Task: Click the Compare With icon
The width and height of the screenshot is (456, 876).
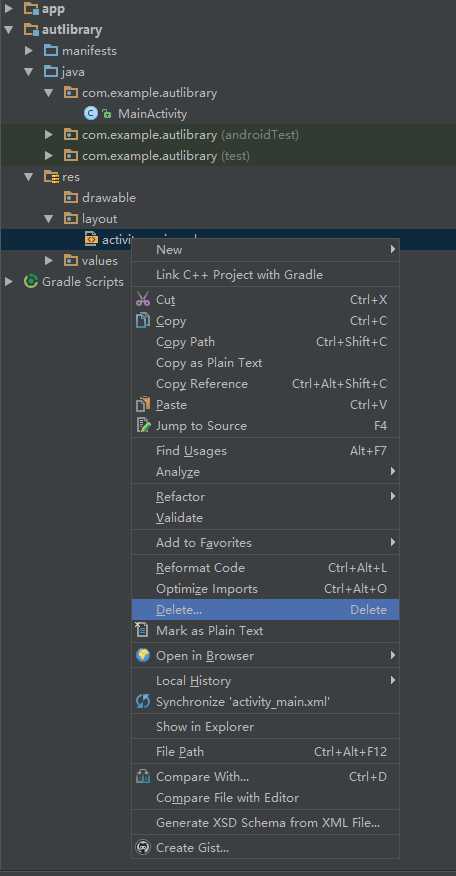Action: (143, 777)
